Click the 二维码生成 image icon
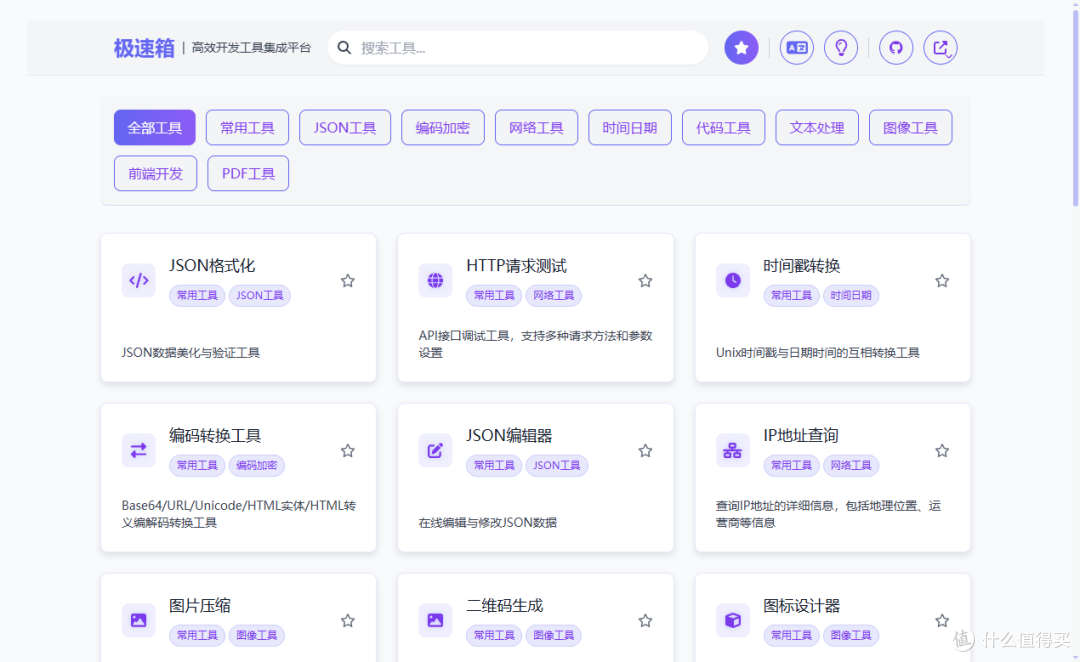This screenshot has width=1080, height=662. (435, 620)
